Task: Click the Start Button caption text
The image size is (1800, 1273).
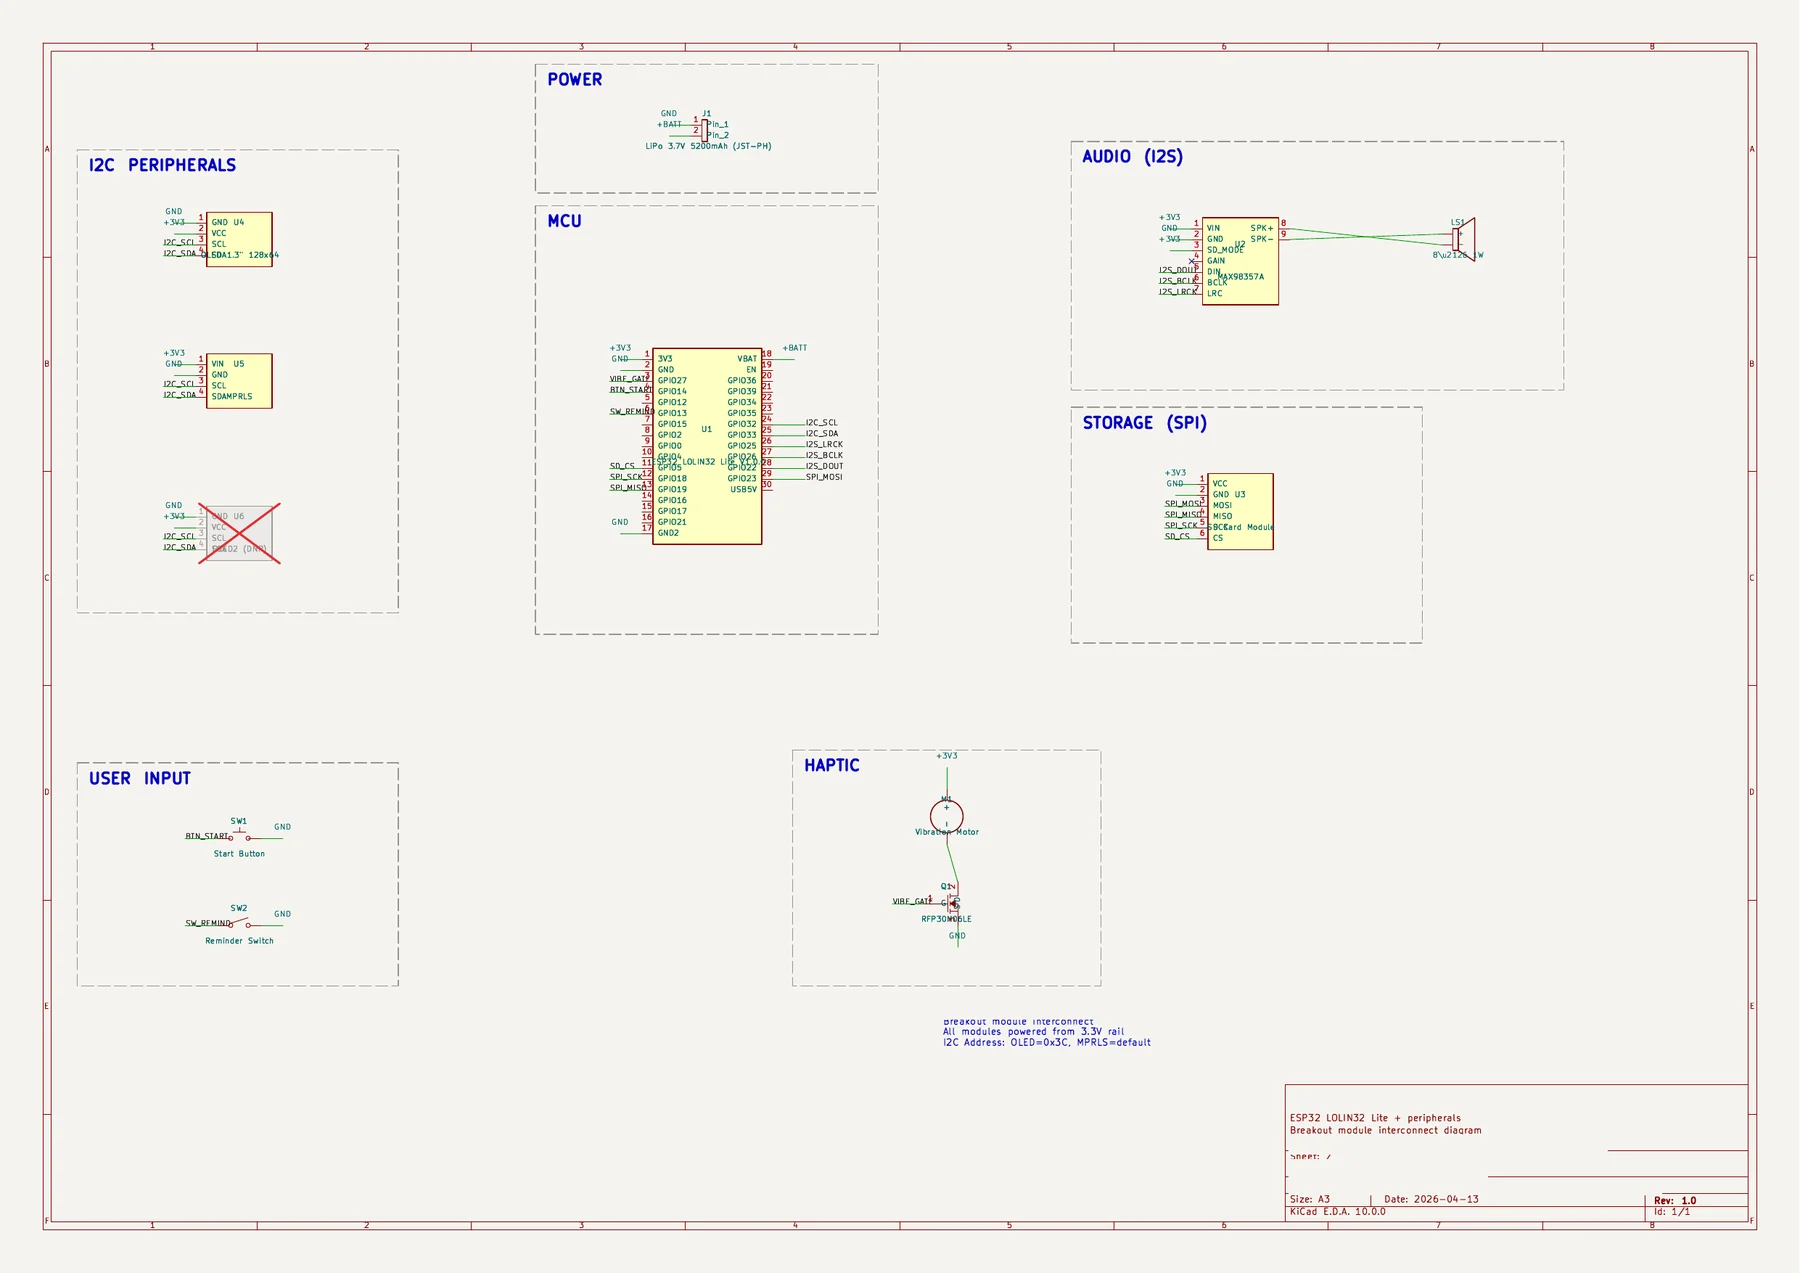Action: [239, 854]
